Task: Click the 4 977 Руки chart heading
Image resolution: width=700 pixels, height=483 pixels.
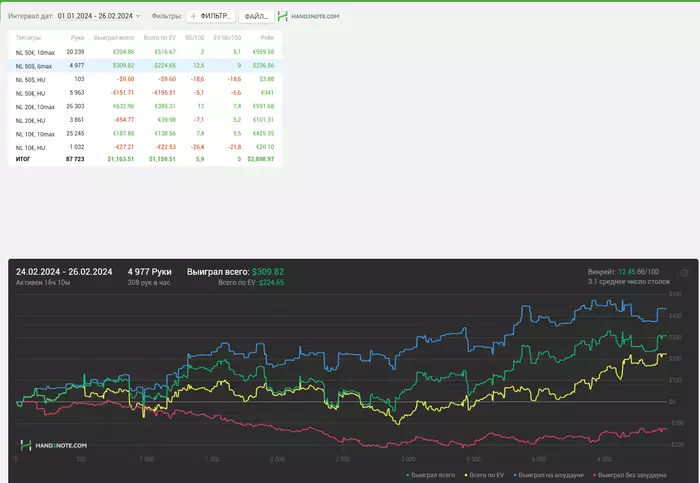Action: [150, 272]
